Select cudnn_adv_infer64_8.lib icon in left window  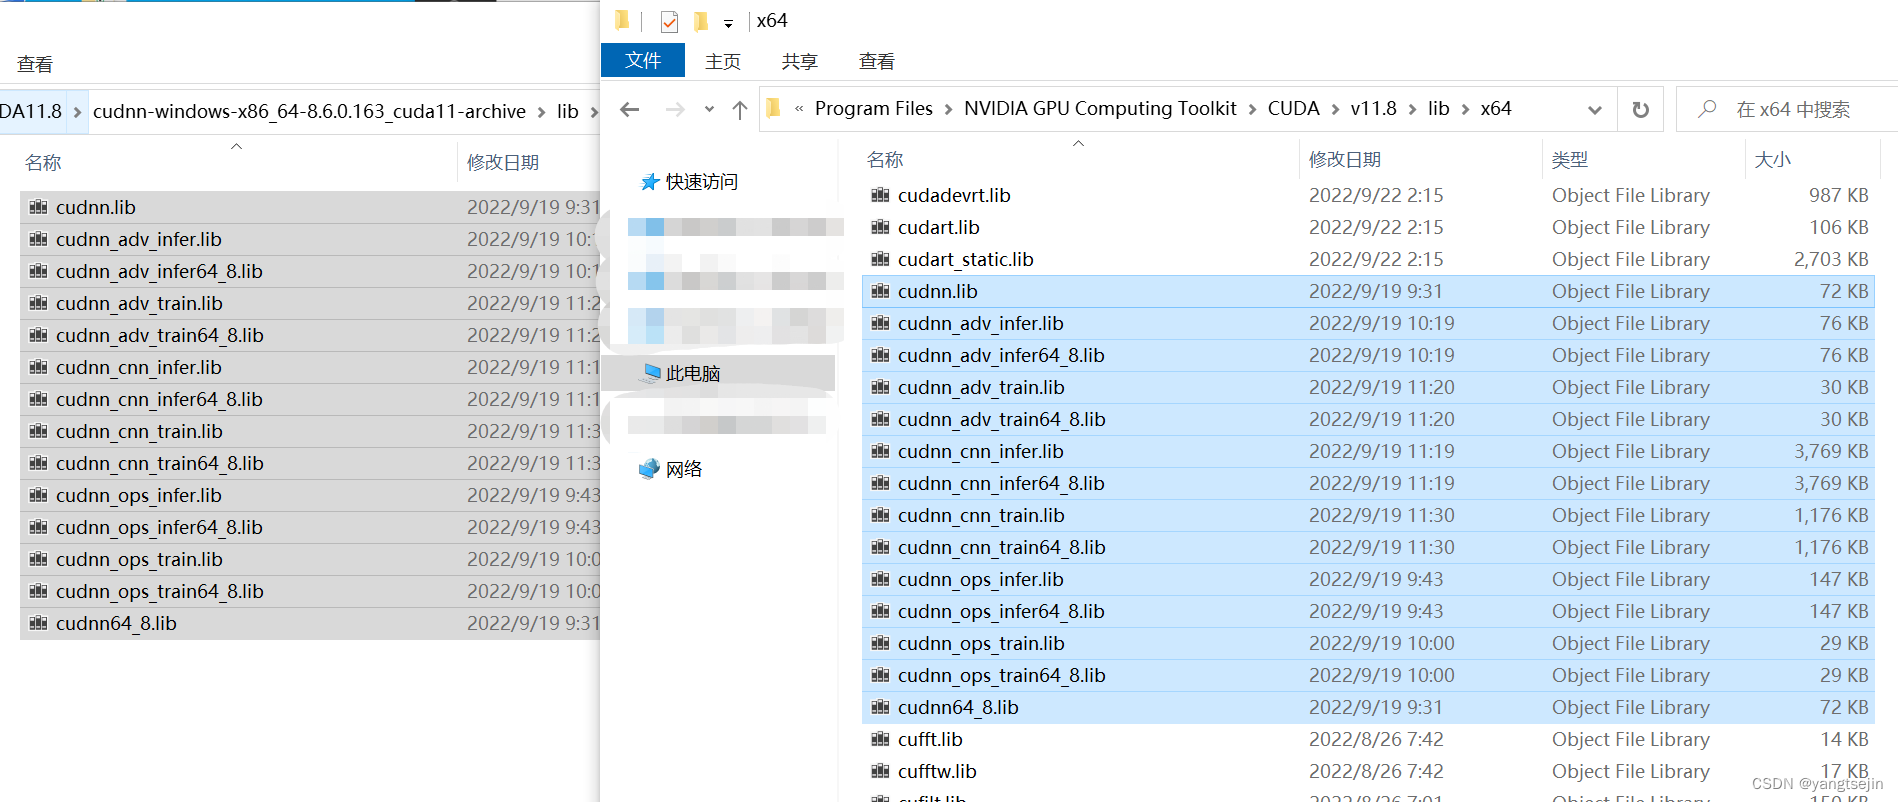(38, 271)
